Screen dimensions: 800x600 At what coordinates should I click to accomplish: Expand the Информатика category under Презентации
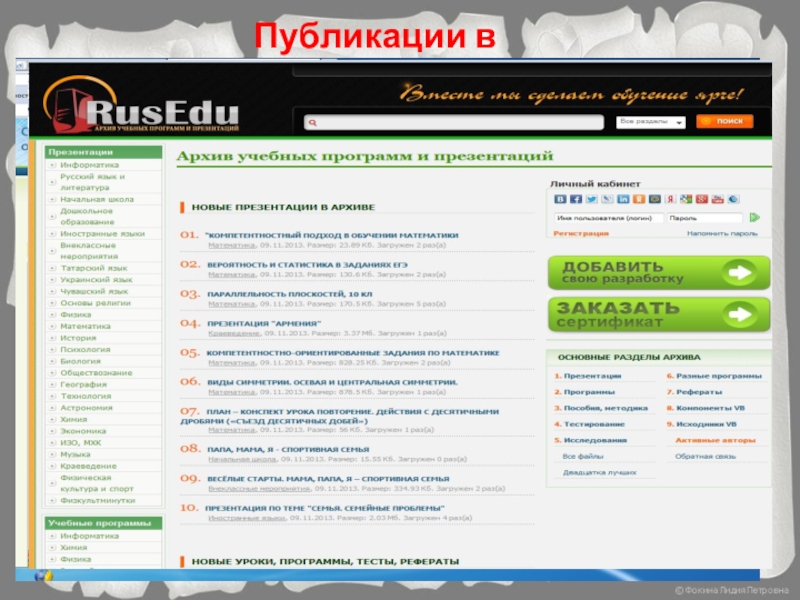click(x=52, y=165)
